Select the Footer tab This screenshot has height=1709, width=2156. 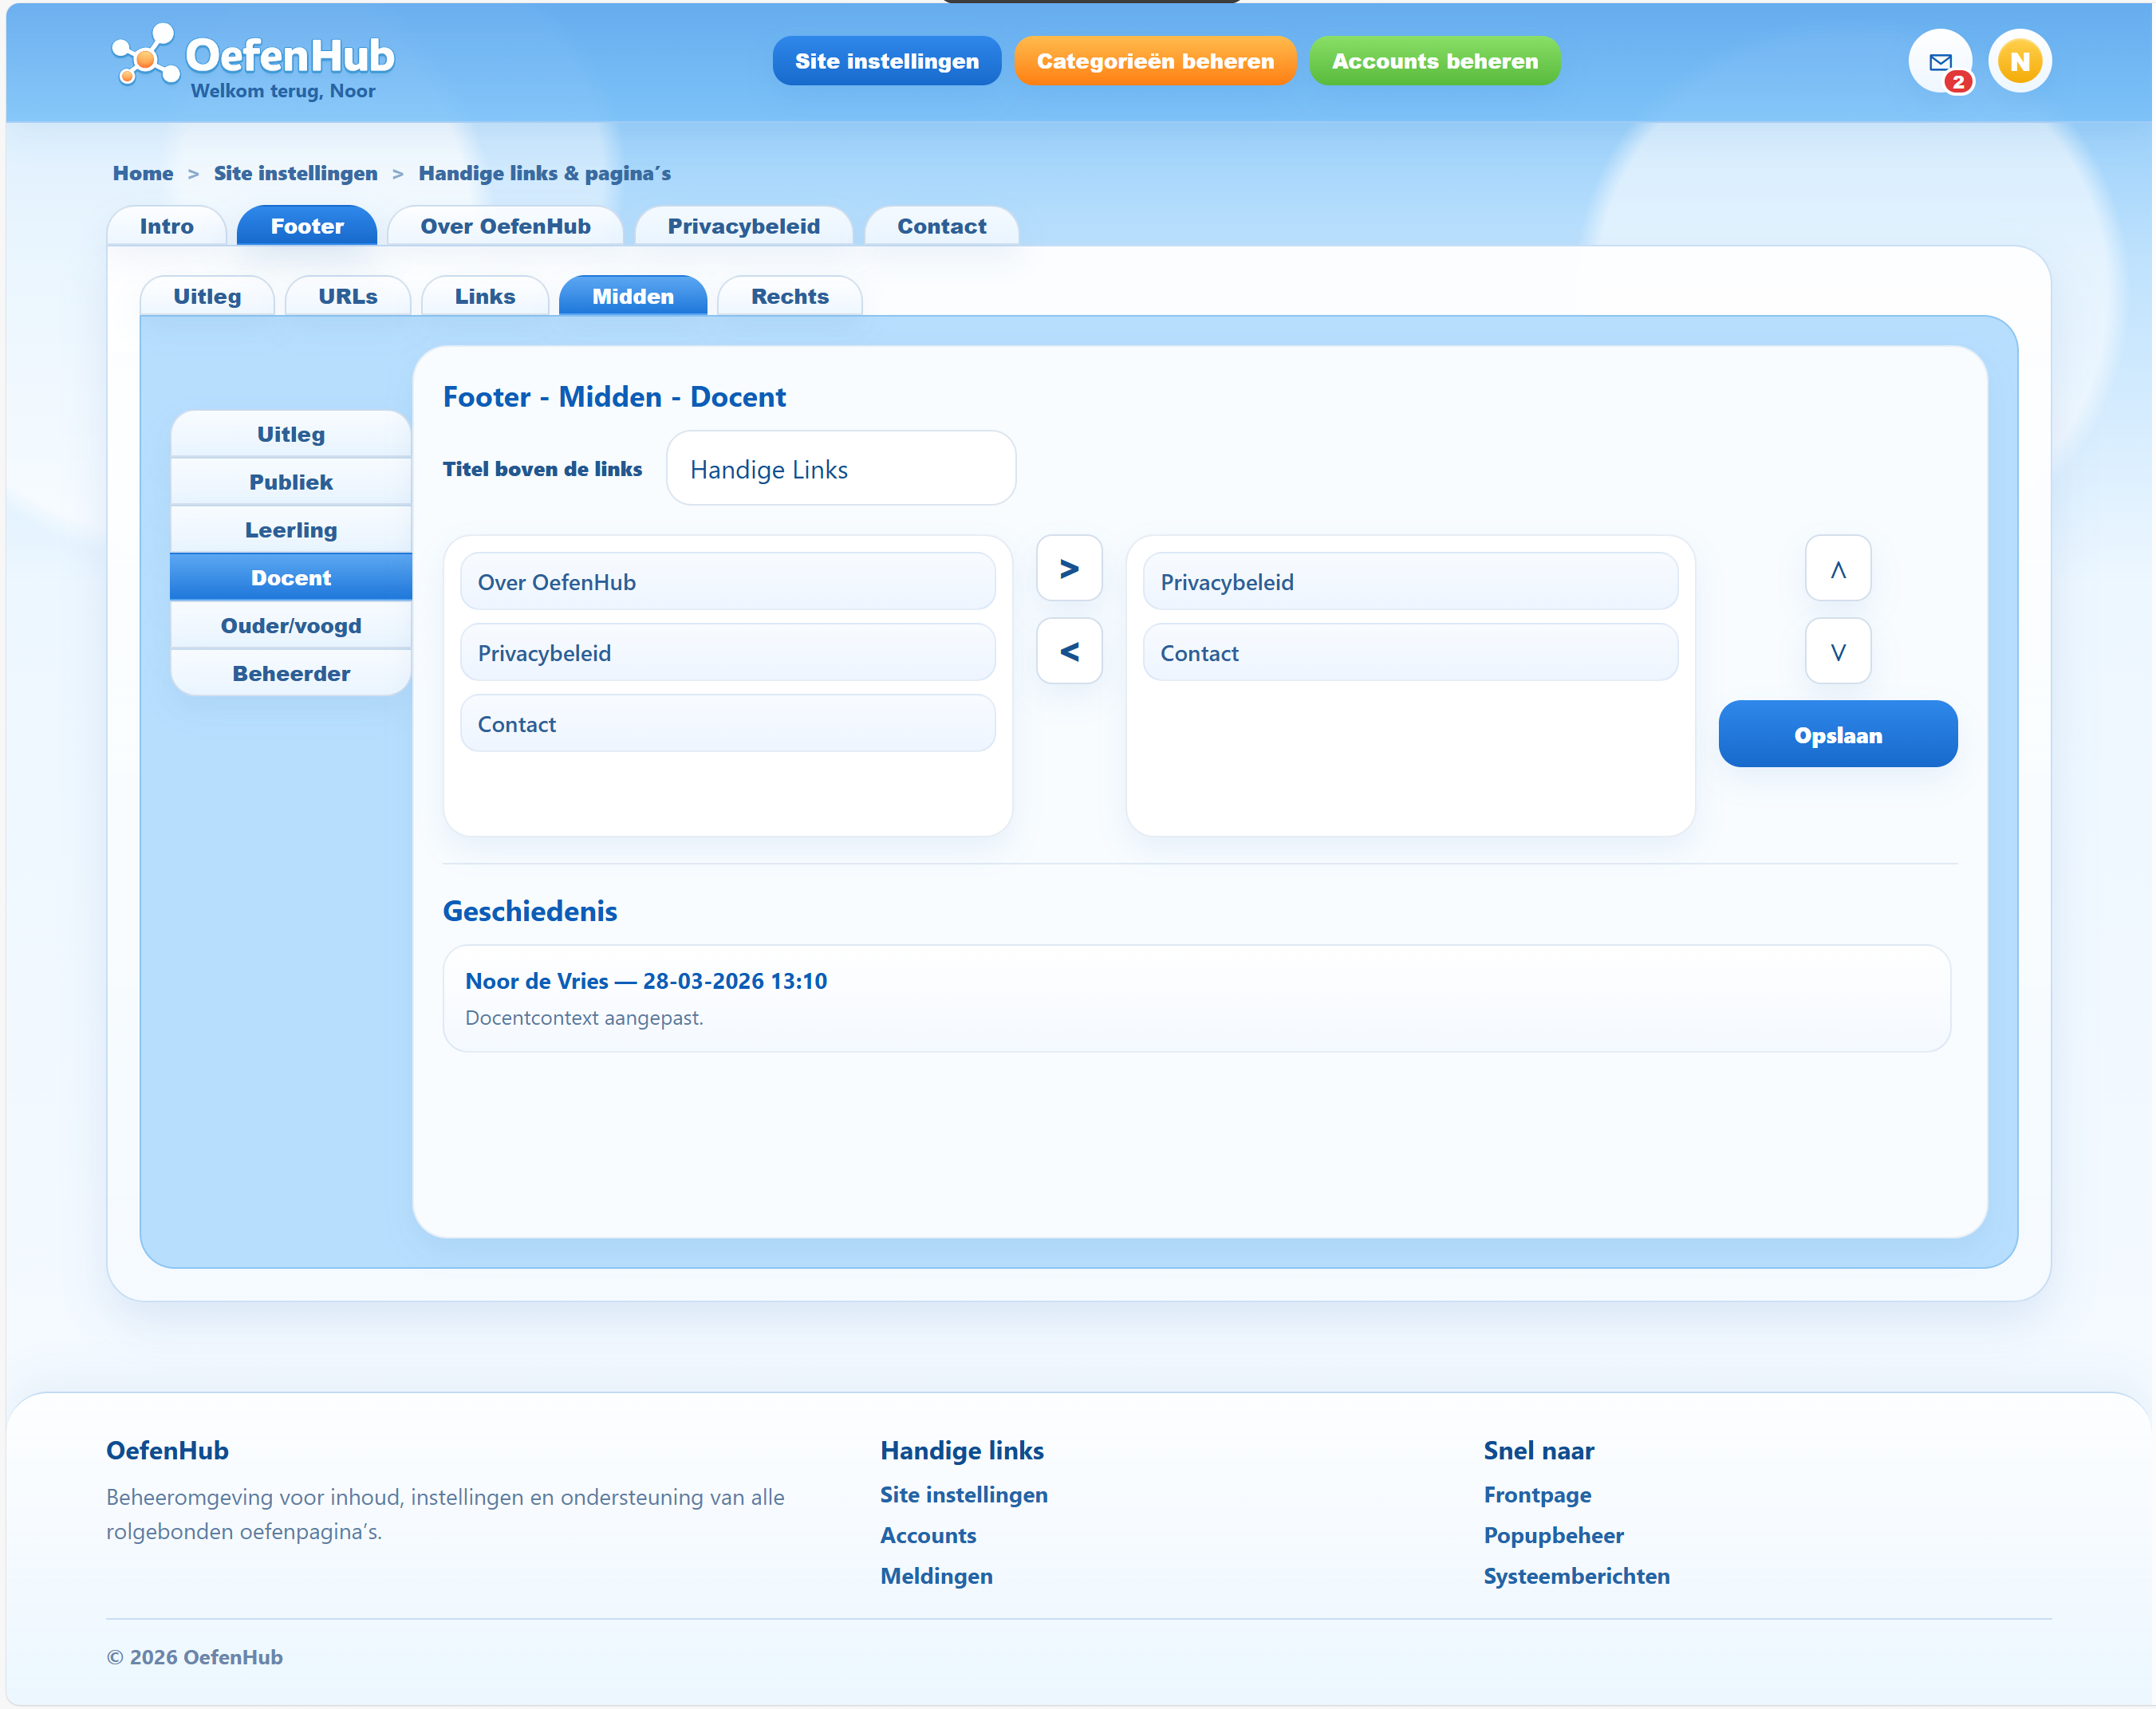coord(307,226)
